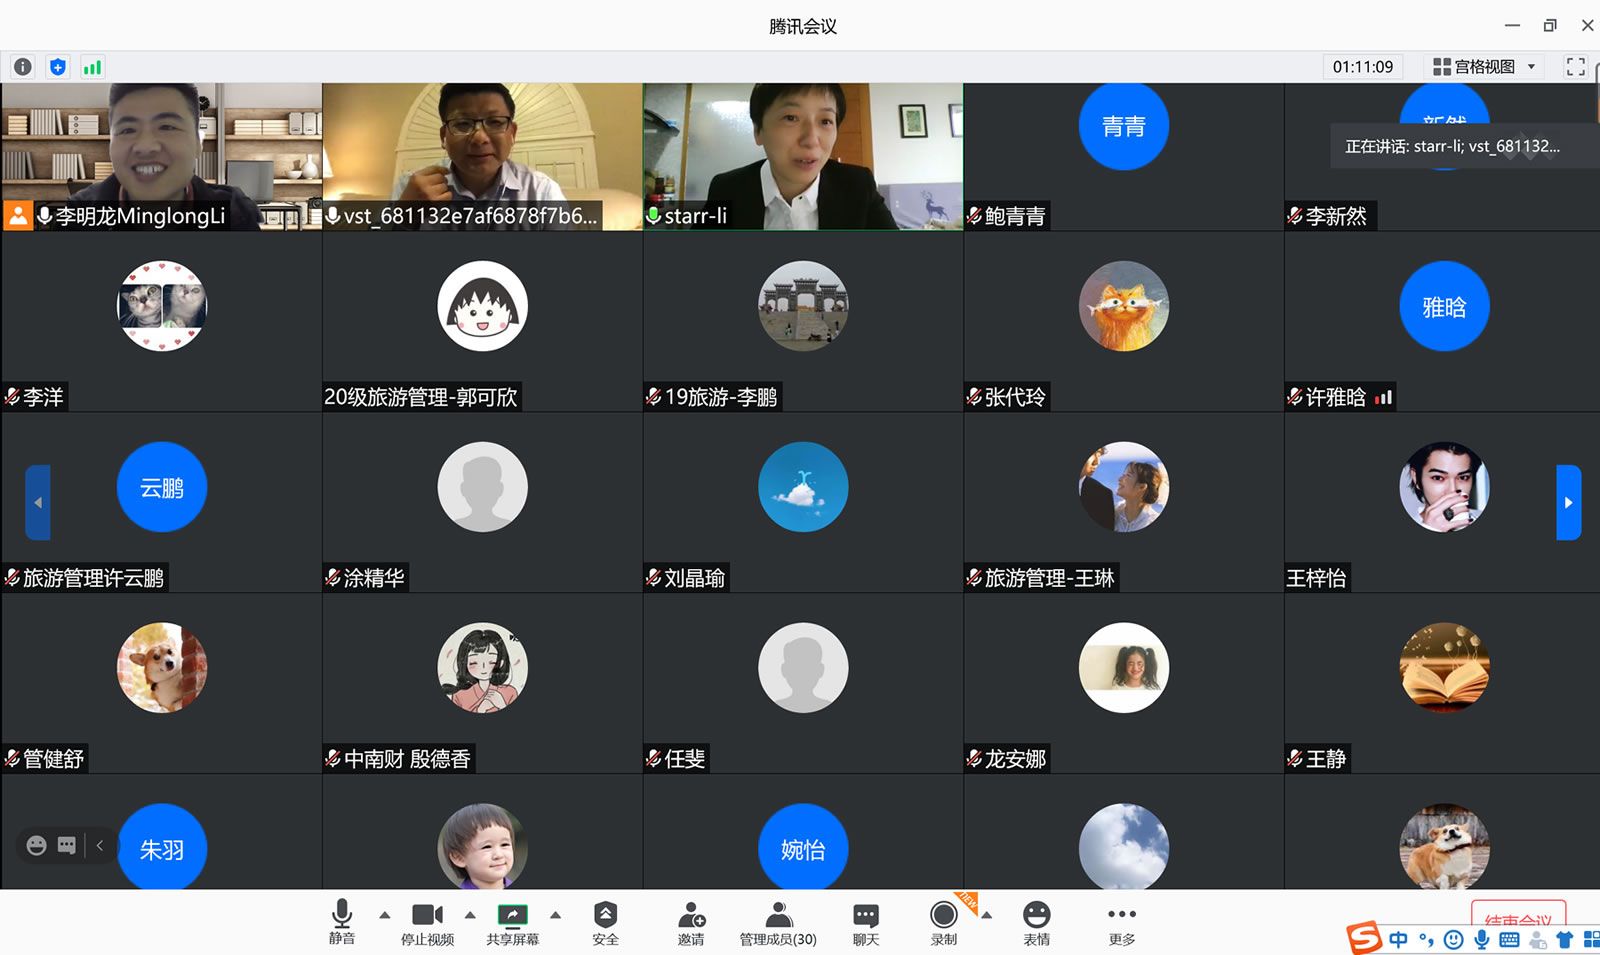Click the 雅晗 avatar of 许雅晗
This screenshot has width=1600, height=955.
(1444, 306)
